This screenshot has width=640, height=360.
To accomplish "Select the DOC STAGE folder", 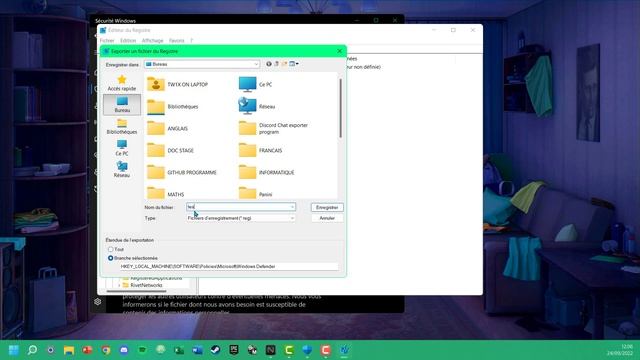I will tap(171, 151).
